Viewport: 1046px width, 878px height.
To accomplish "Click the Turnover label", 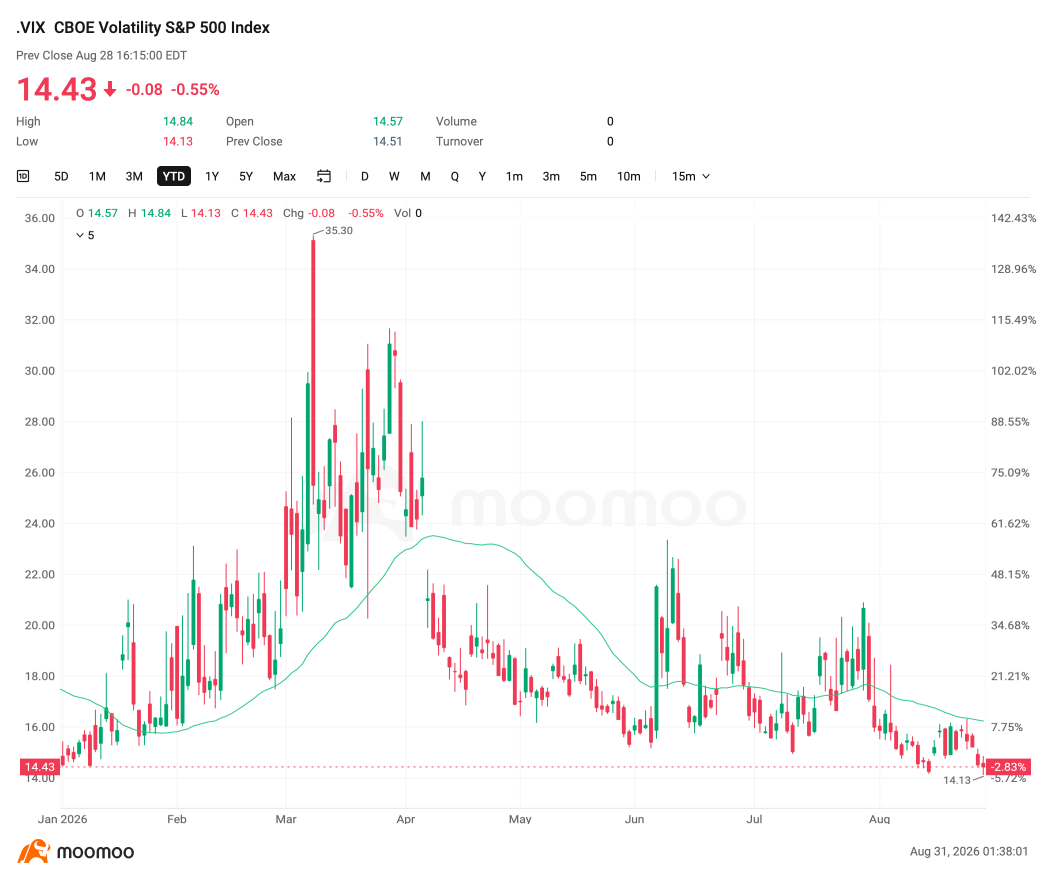I will tap(460, 141).
